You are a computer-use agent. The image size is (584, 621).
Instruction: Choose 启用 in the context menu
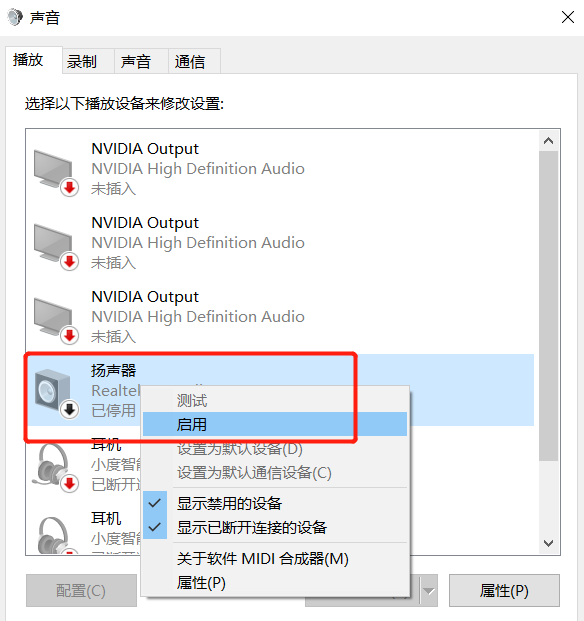click(275, 424)
